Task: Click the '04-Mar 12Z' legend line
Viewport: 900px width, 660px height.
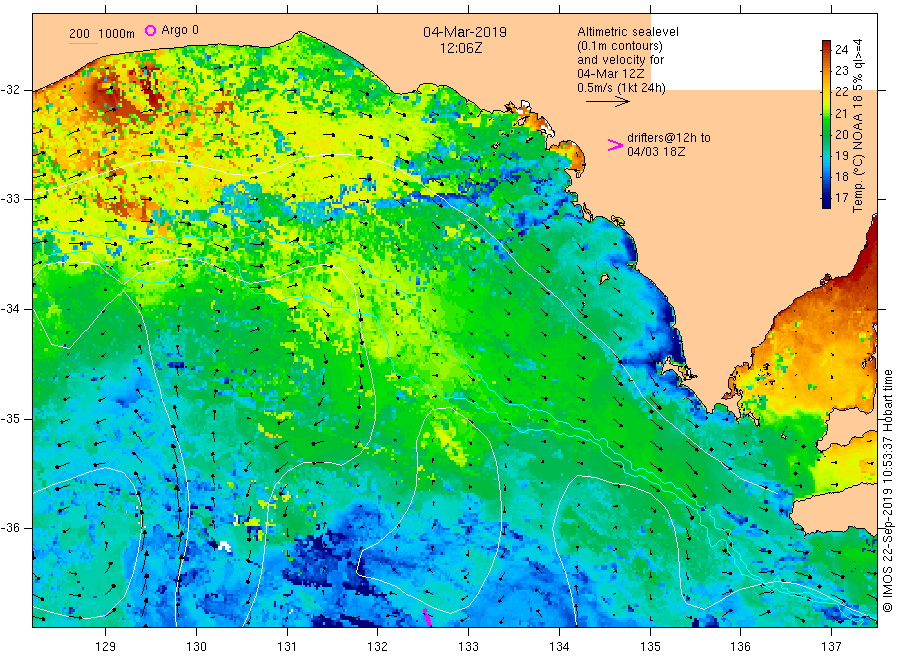Action: (x=611, y=74)
